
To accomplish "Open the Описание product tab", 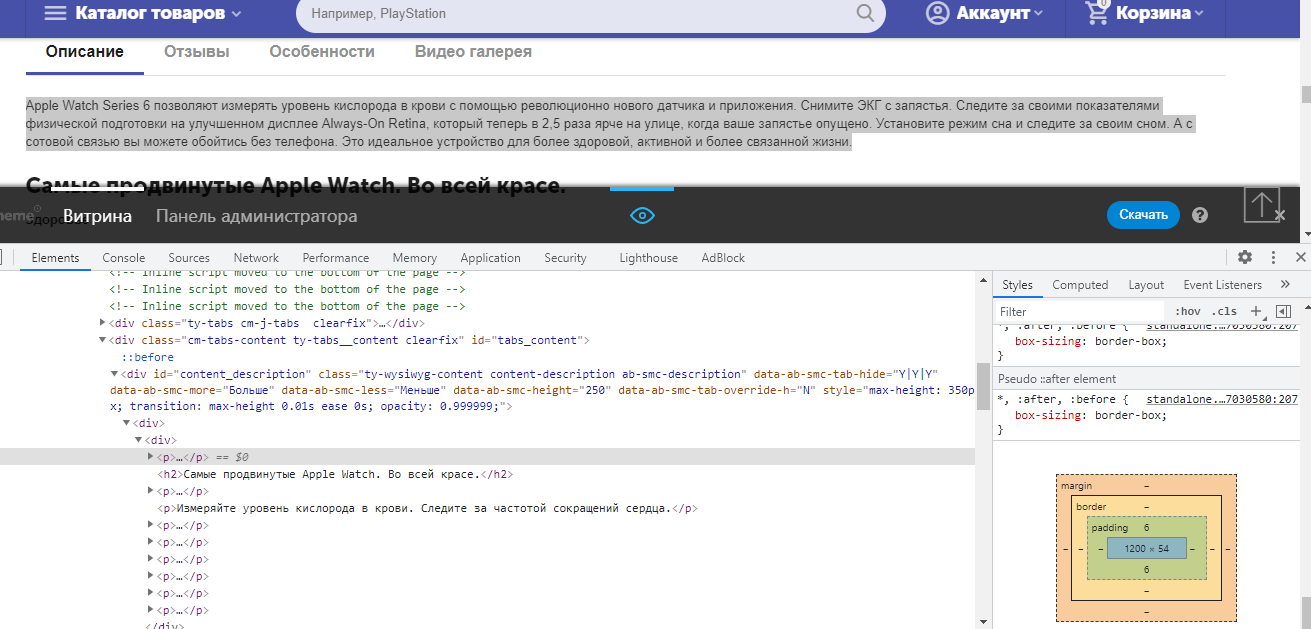I will coord(85,52).
